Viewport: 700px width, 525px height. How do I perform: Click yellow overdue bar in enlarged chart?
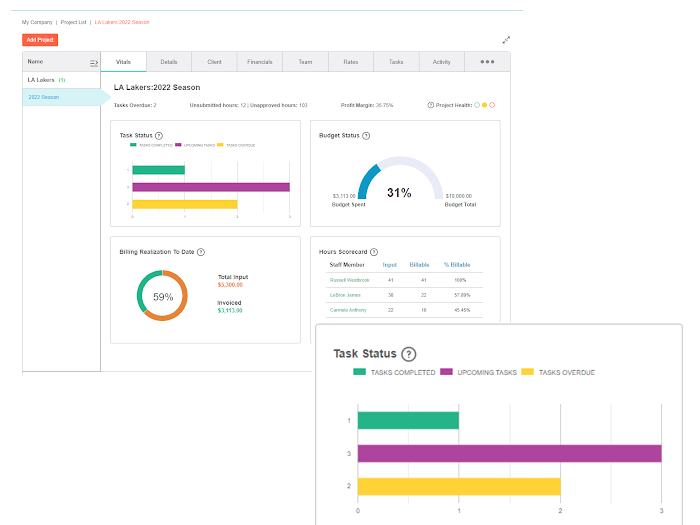coord(459,487)
